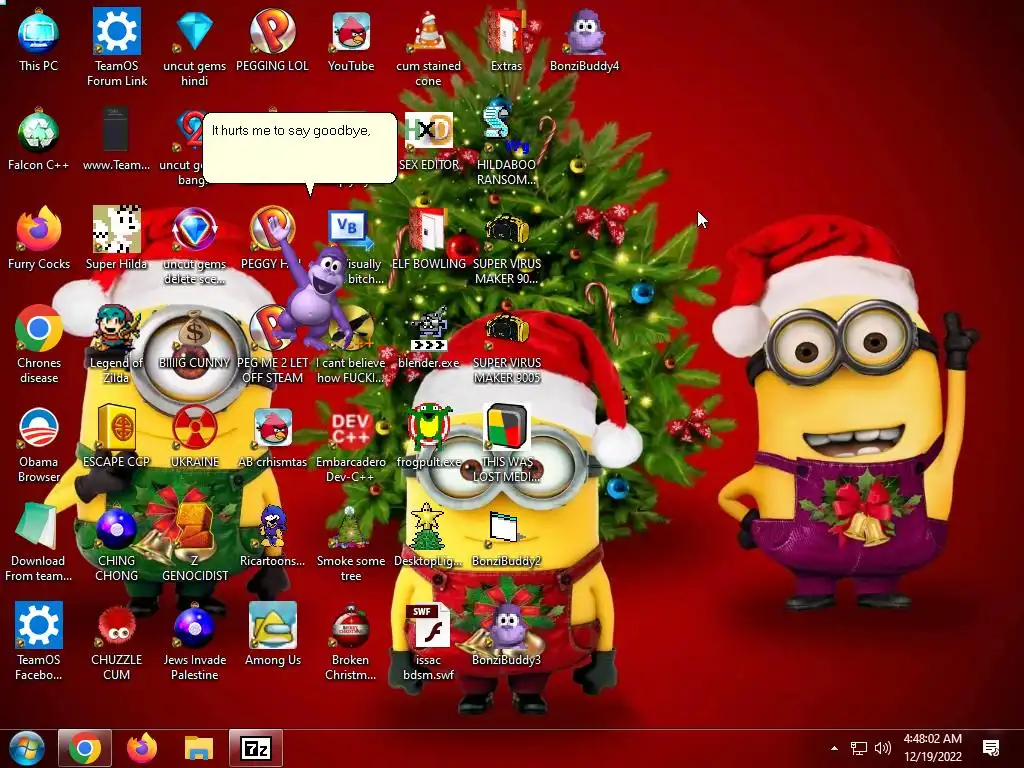The image size is (1024, 768).
Task: Launch Firefox from the taskbar
Action: tap(142, 748)
